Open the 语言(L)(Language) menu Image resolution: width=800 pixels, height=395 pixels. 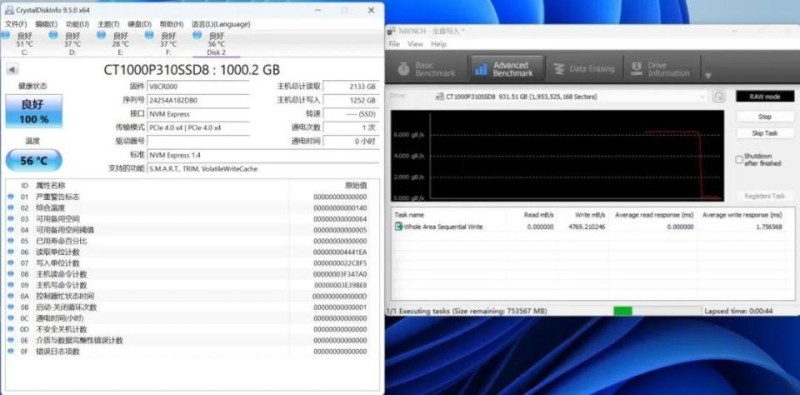pos(220,24)
